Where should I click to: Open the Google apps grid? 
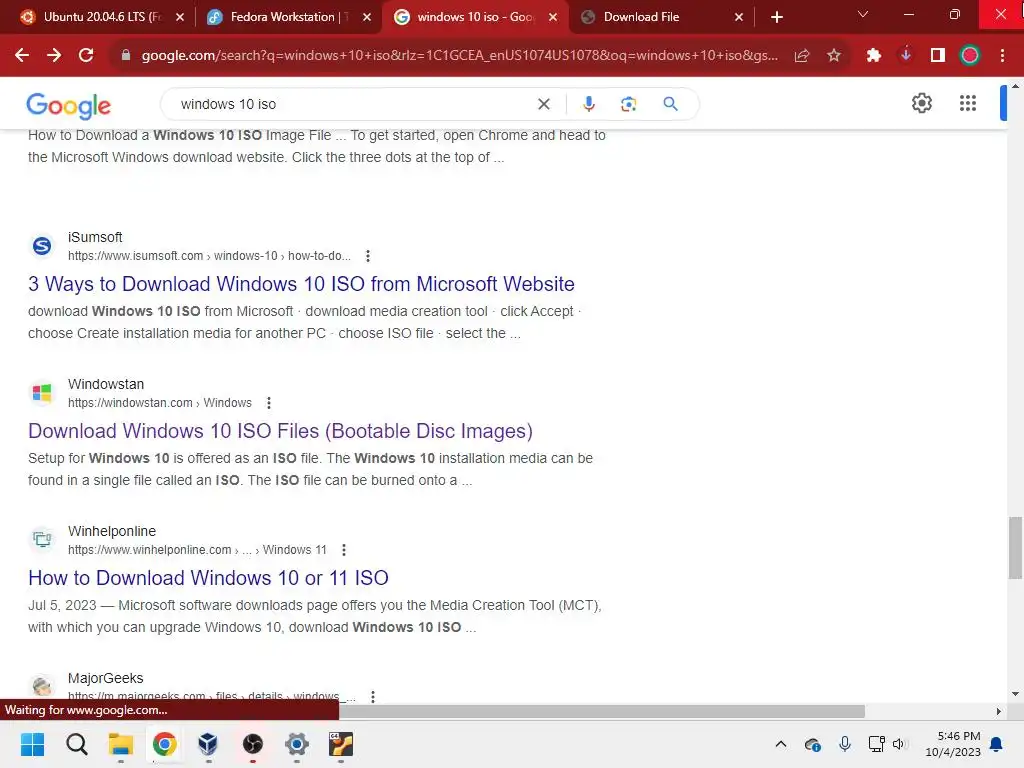(x=967, y=103)
